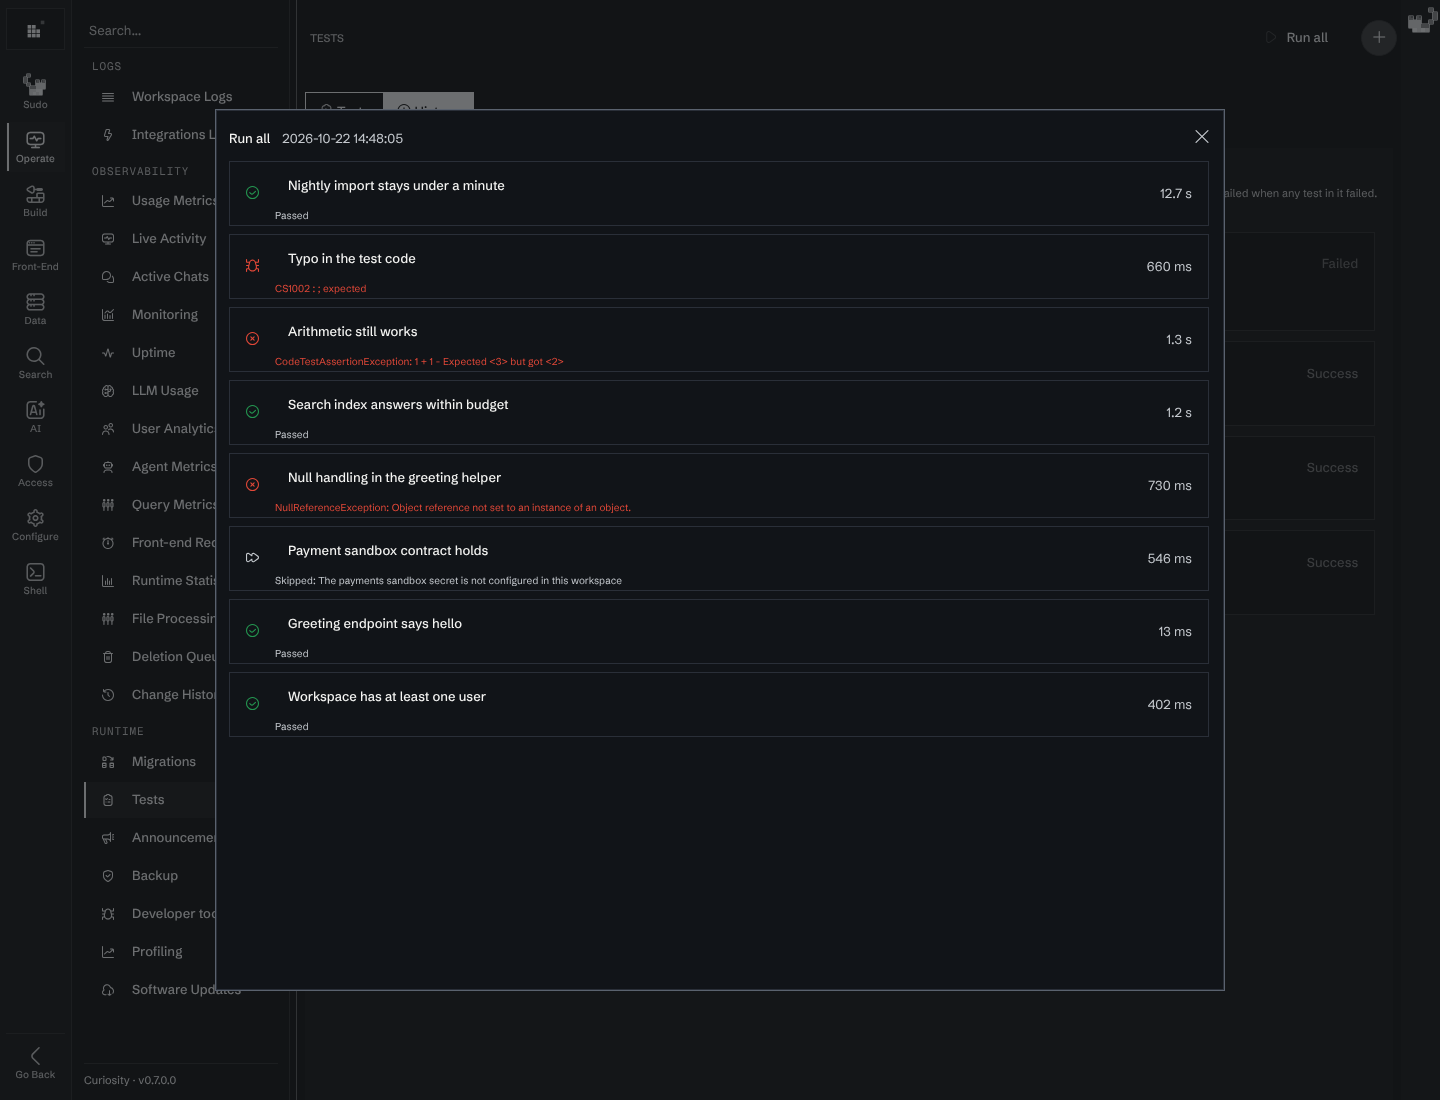Open the Nightly import stays under a minute result
Screen dimensions: 1440x1100
click(x=719, y=194)
